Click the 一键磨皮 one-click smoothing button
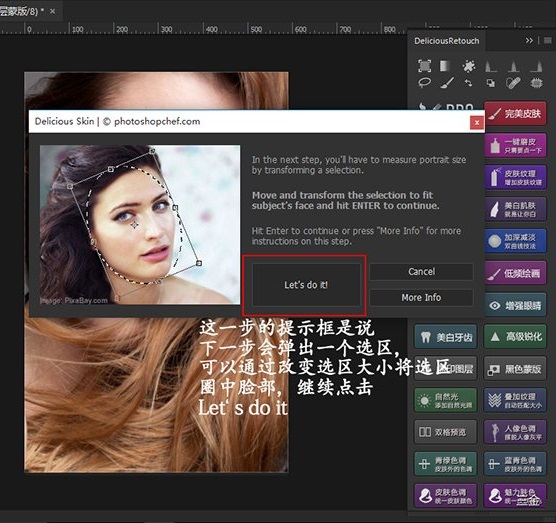 pos(515,145)
